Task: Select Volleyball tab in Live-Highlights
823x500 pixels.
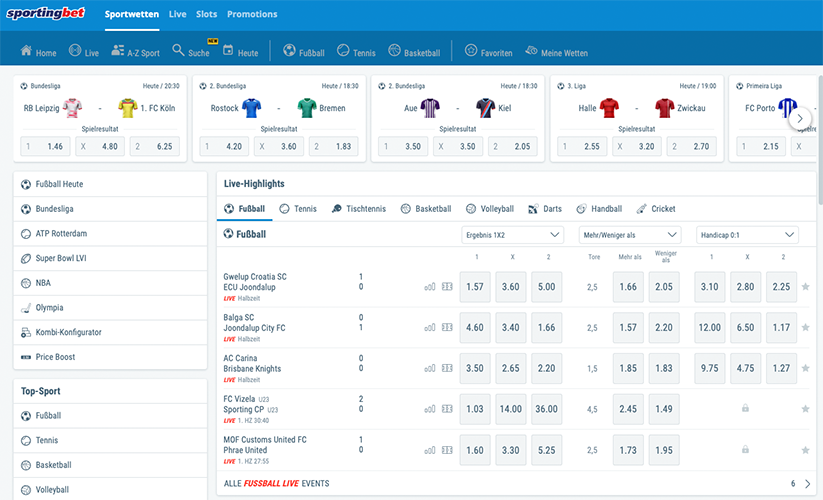Action: pos(490,209)
